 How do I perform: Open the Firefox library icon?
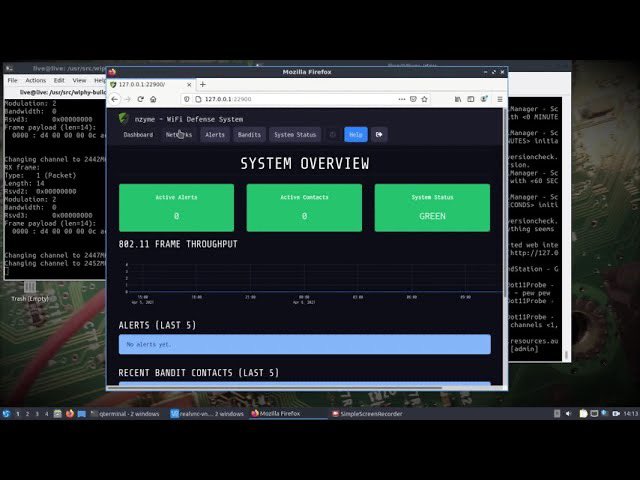458,99
